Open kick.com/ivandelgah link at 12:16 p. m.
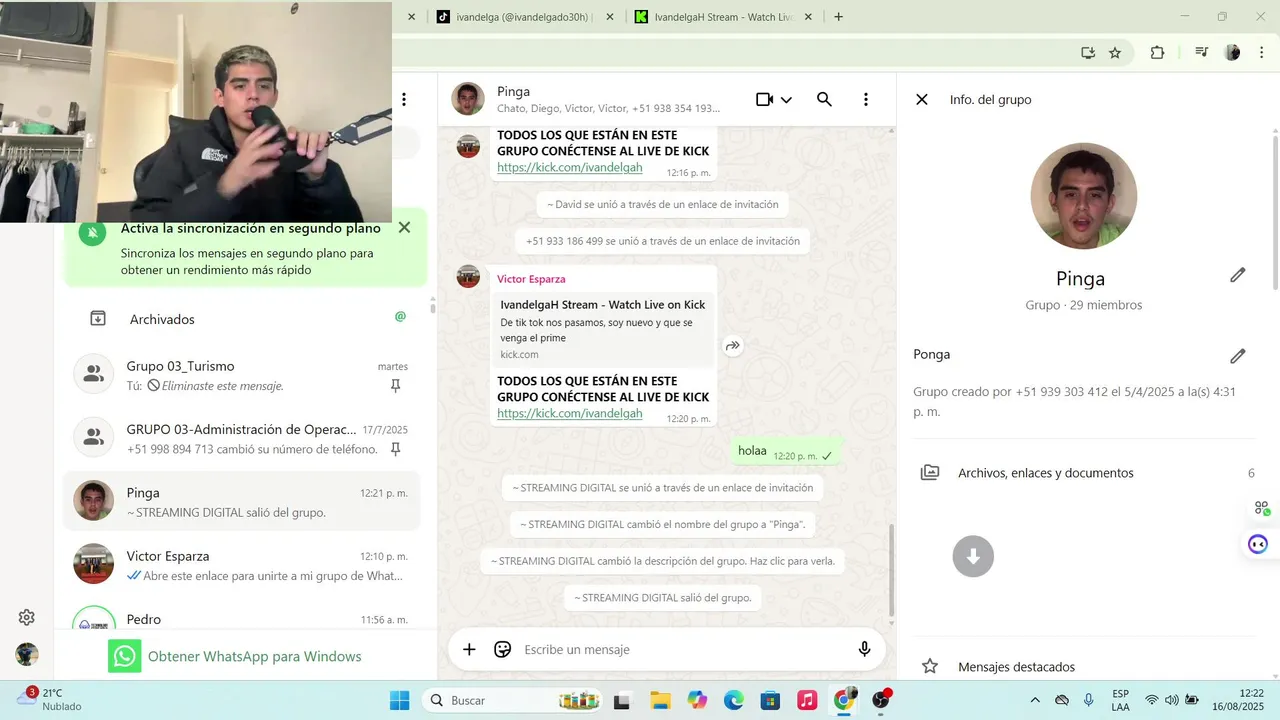Viewport: 1280px width, 720px height. (569, 167)
